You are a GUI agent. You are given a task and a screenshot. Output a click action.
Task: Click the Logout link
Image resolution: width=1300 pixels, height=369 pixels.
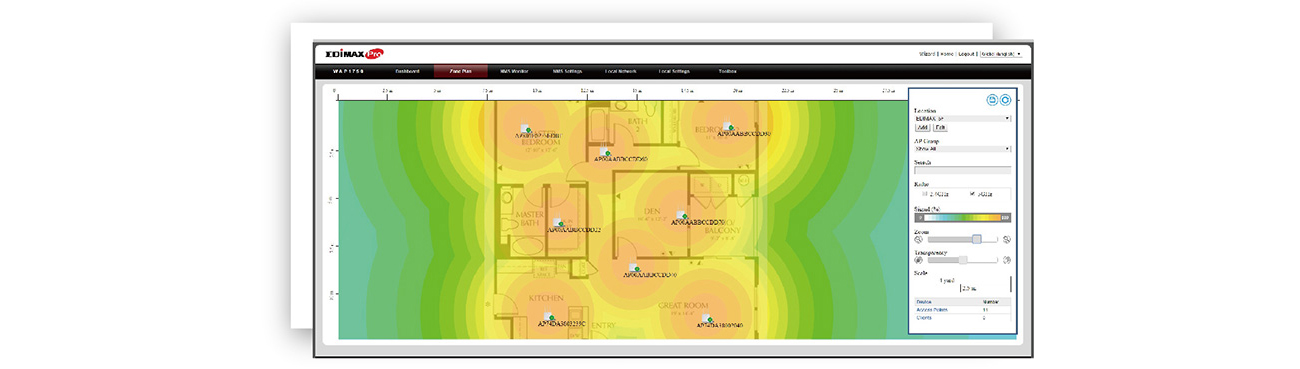point(965,54)
